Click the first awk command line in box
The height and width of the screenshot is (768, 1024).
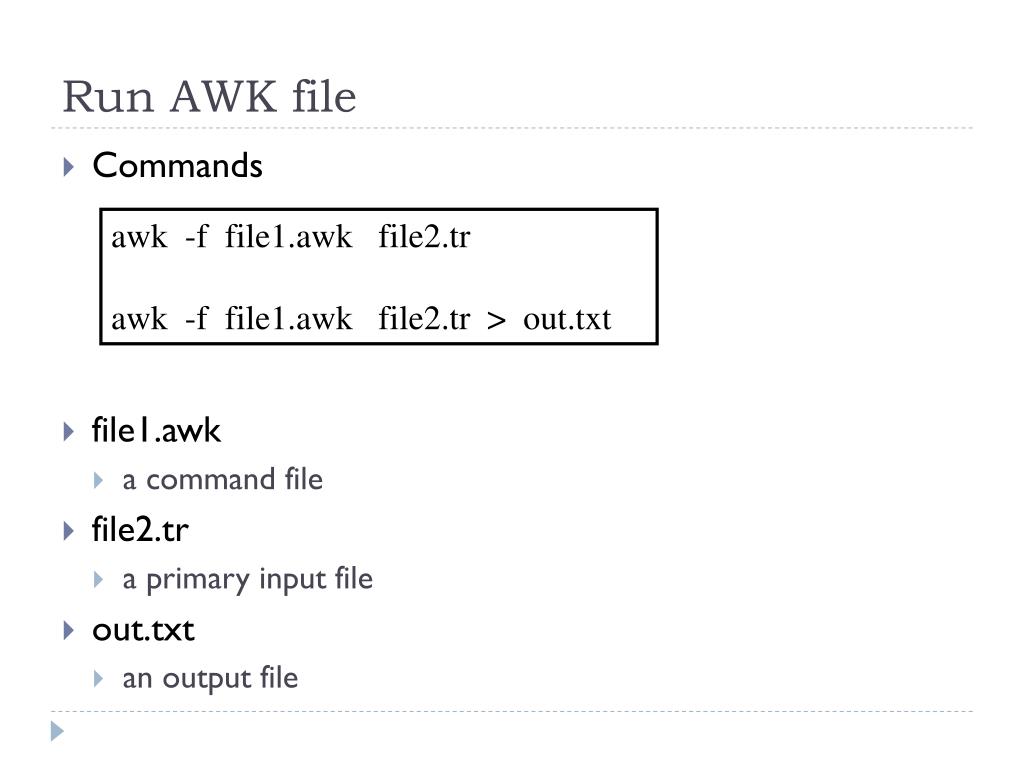tap(291, 236)
